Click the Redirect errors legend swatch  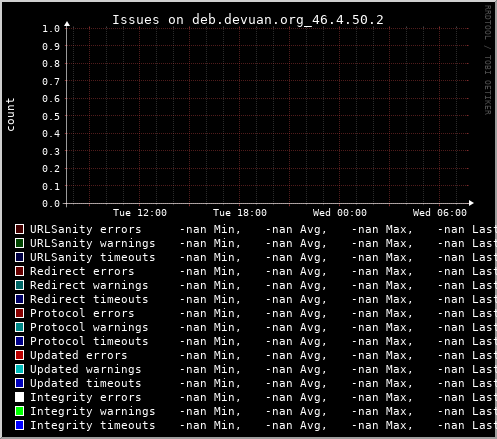tap(19, 271)
